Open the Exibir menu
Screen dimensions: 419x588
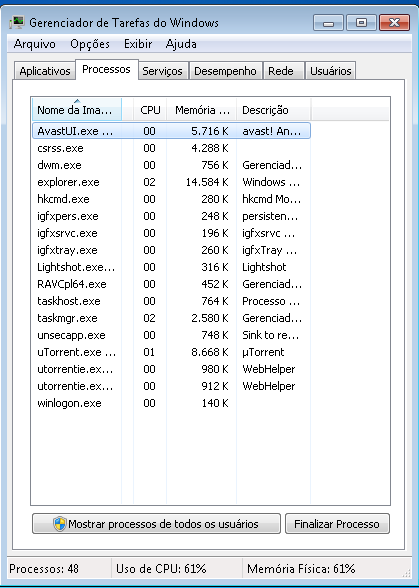[x=138, y=44]
